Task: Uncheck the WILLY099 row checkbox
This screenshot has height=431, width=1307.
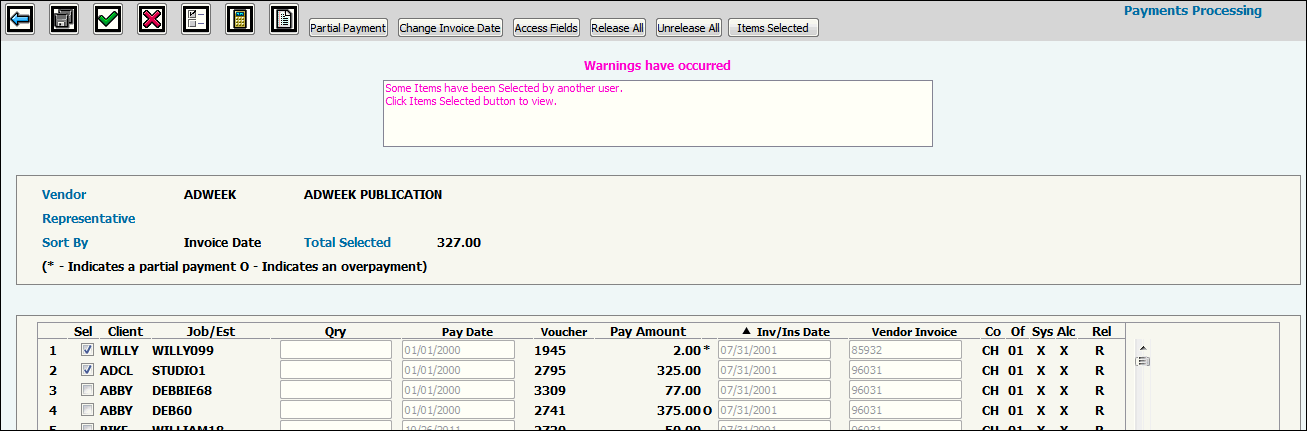Action: click(87, 350)
